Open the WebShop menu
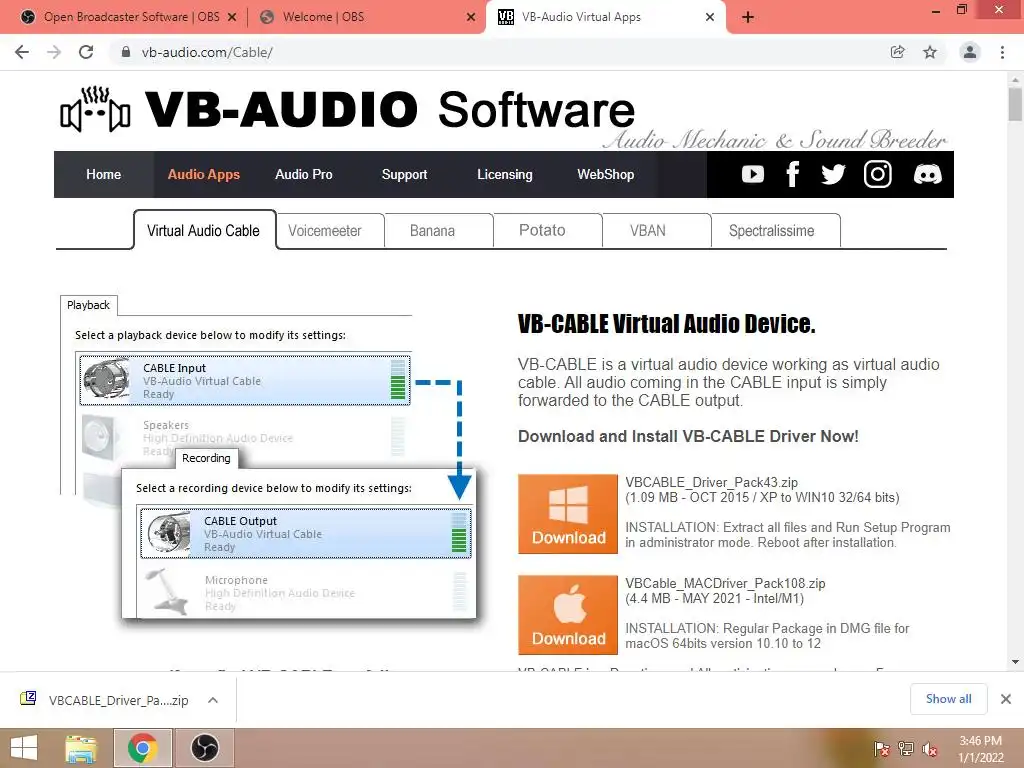The height and width of the screenshot is (768, 1024). click(x=605, y=174)
